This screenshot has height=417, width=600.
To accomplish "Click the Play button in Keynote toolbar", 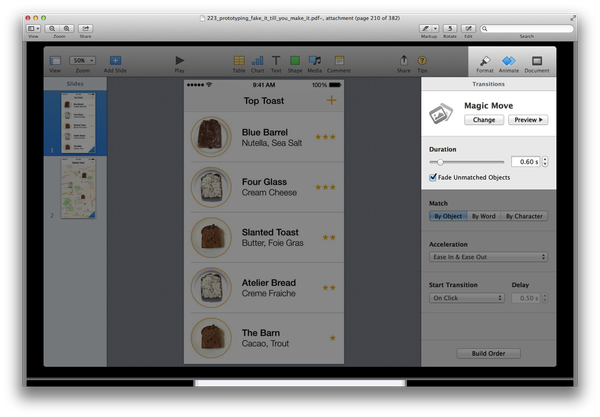I will (180, 61).
